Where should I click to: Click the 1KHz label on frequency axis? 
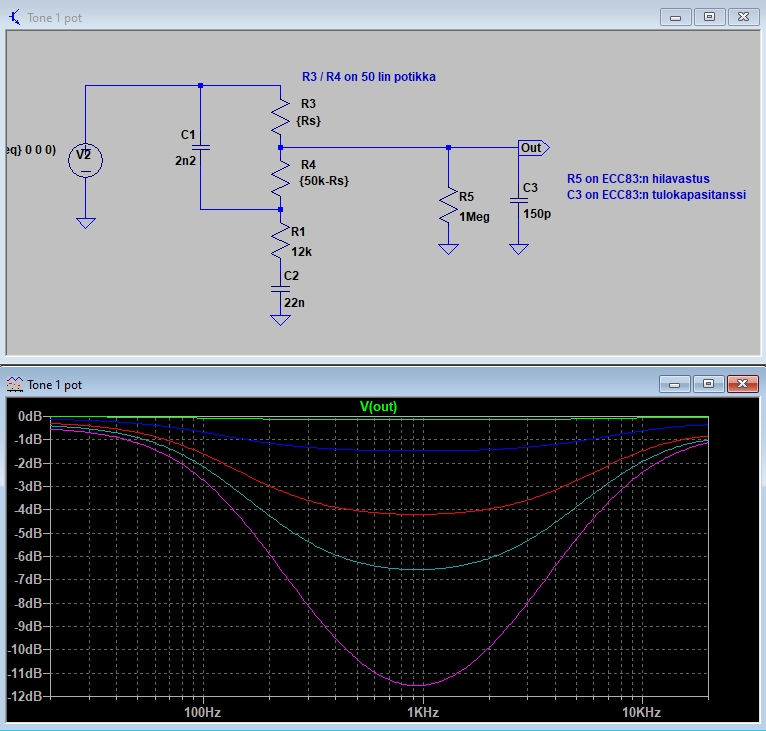coord(422,713)
